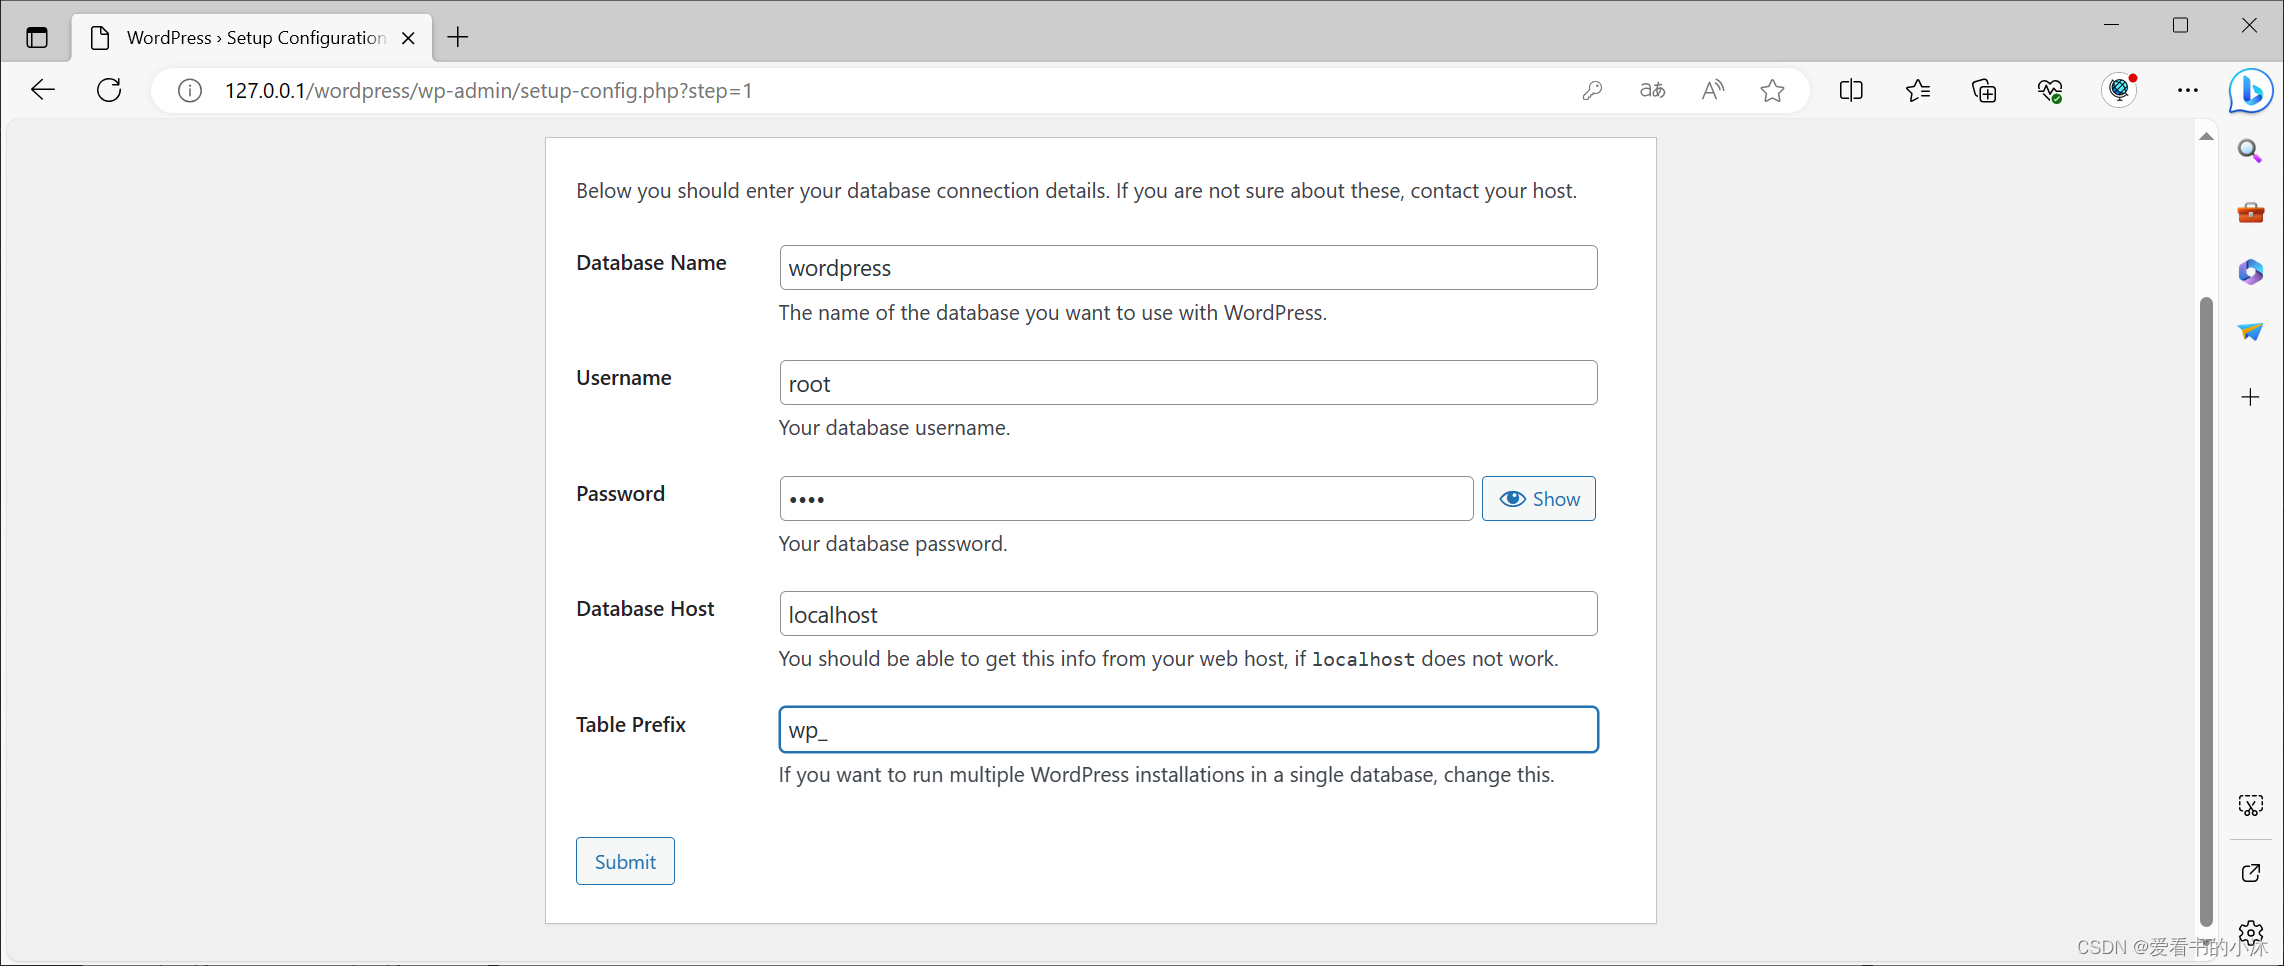Open Browser essentials heart icon
Viewport: 2284px width, 966px height.
2050,91
